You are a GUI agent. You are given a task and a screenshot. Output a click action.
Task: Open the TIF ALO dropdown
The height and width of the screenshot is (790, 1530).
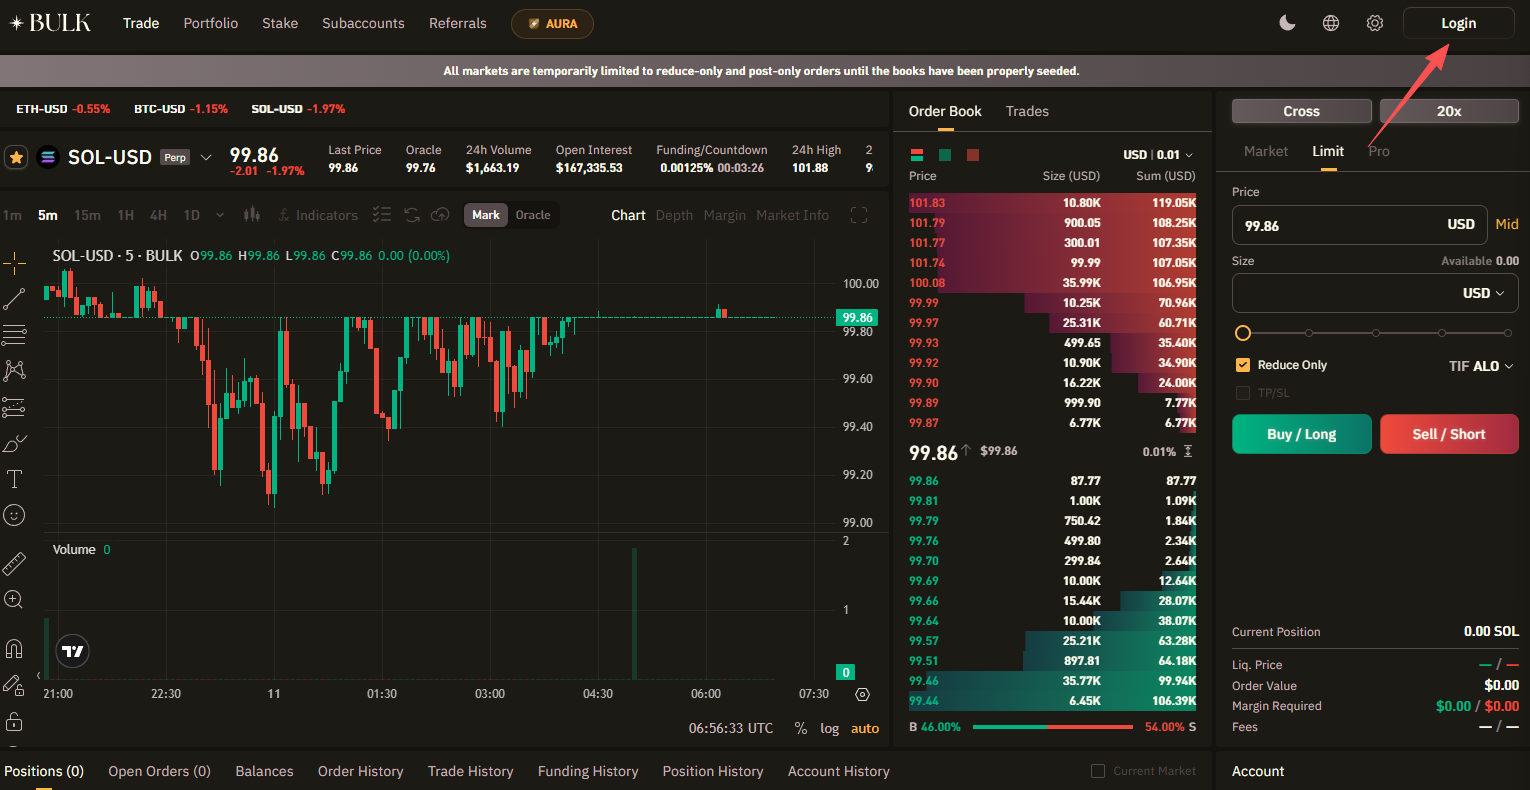[x=1481, y=366]
